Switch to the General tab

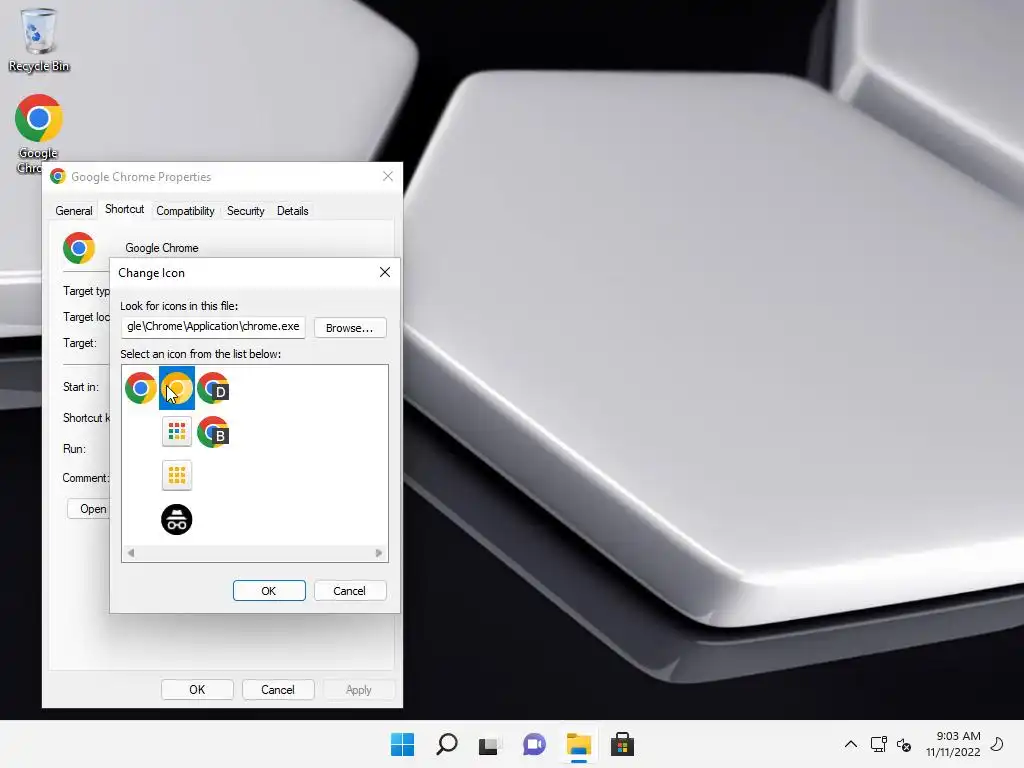coord(74,211)
